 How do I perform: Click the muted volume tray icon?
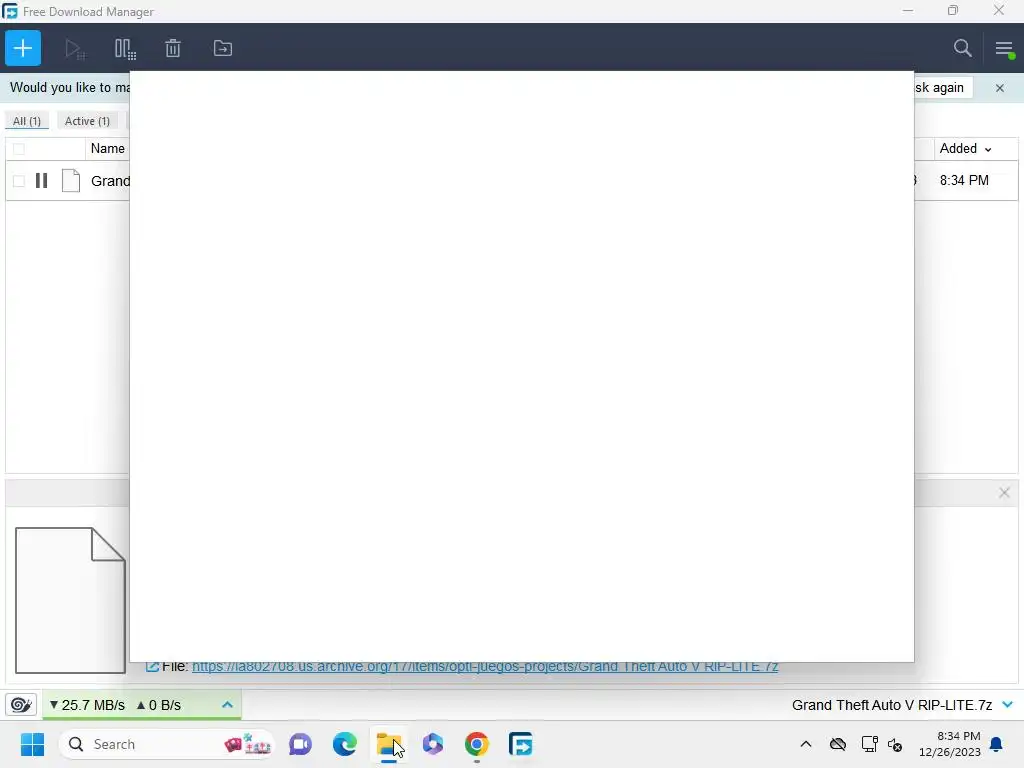pos(895,744)
